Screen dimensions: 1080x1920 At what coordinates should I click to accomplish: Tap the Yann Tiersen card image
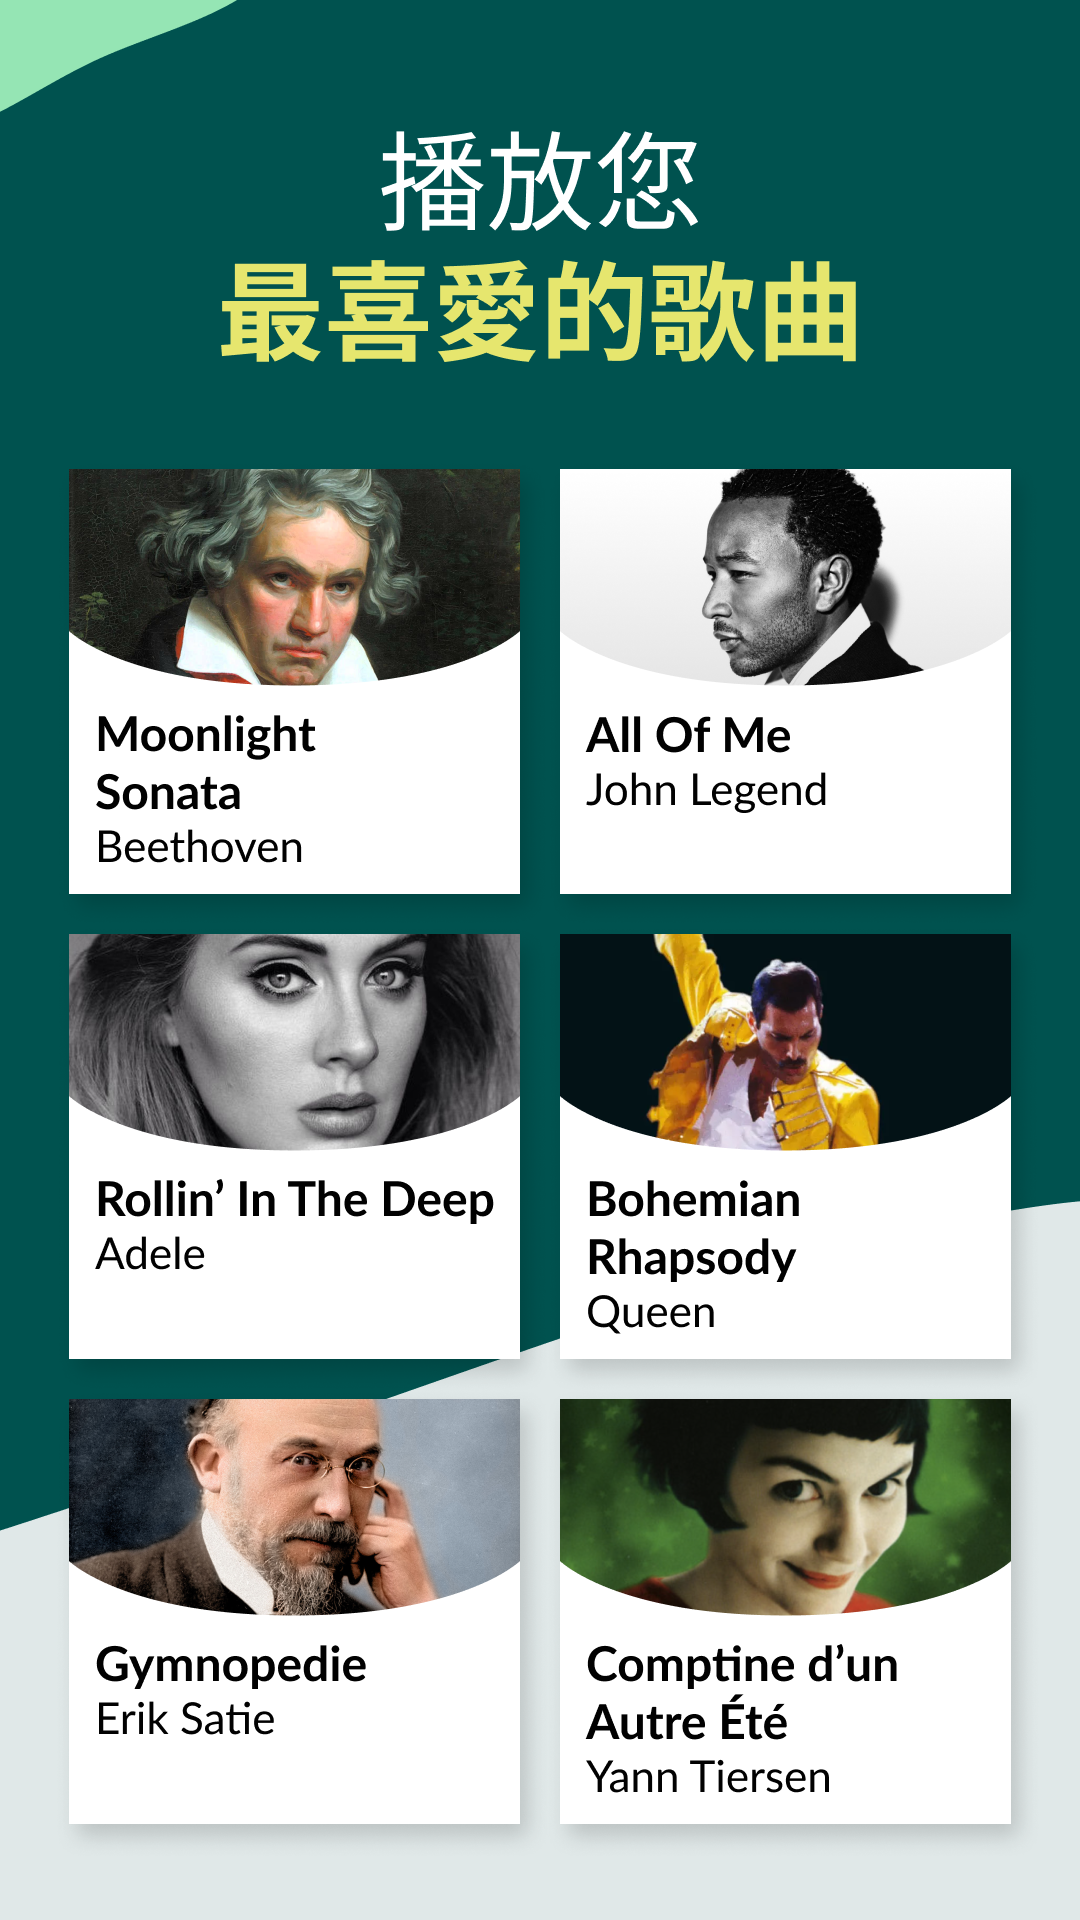pos(785,1506)
